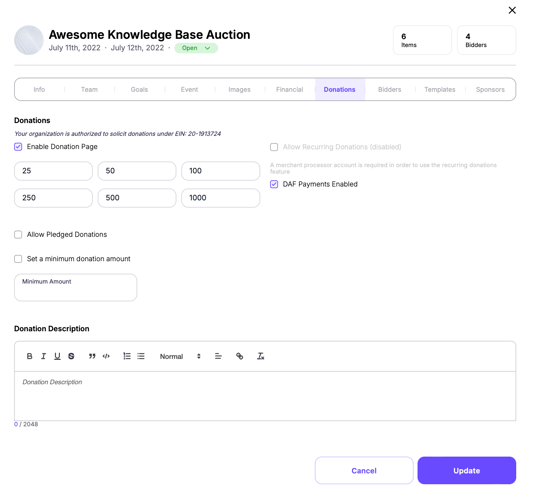The height and width of the screenshot is (502, 533).
Task: Click the Minimum Amount input field
Action: click(75, 288)
